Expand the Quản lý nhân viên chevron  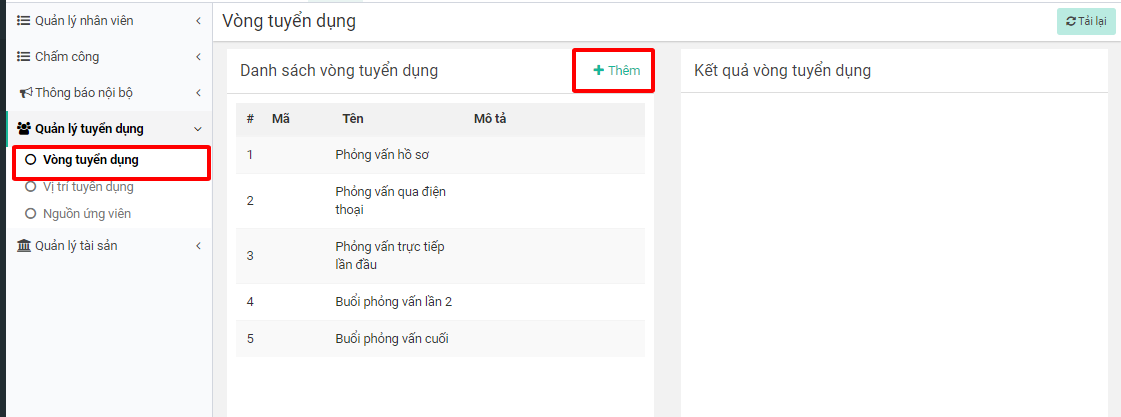[198, 21]
